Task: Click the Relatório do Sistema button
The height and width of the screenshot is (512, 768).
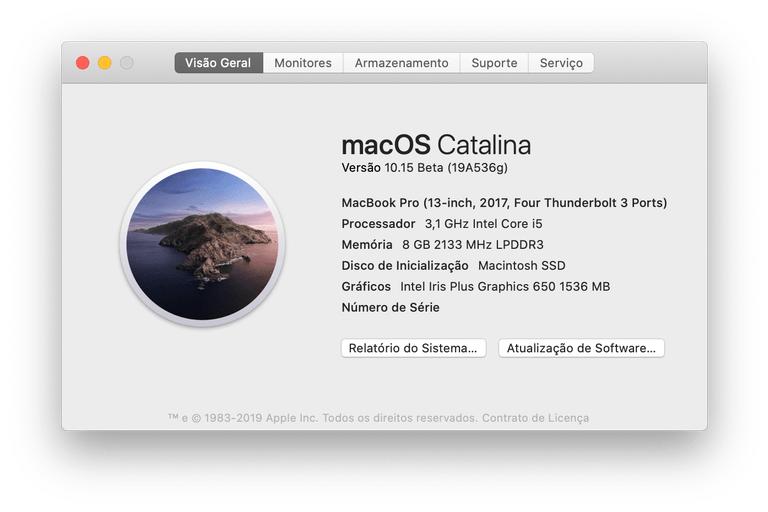Action: (x=413, y=348)
